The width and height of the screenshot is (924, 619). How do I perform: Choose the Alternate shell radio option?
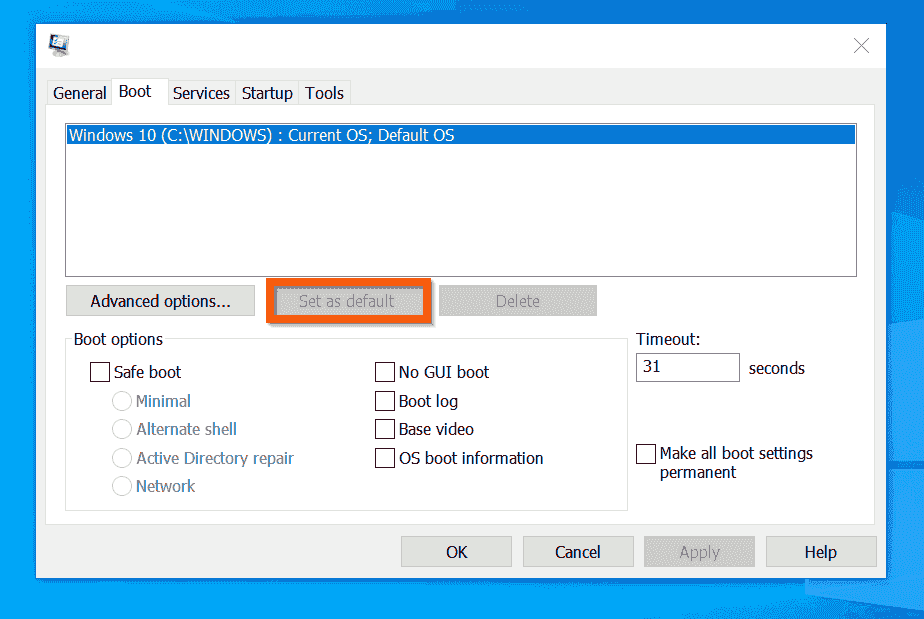click(121, 429)
